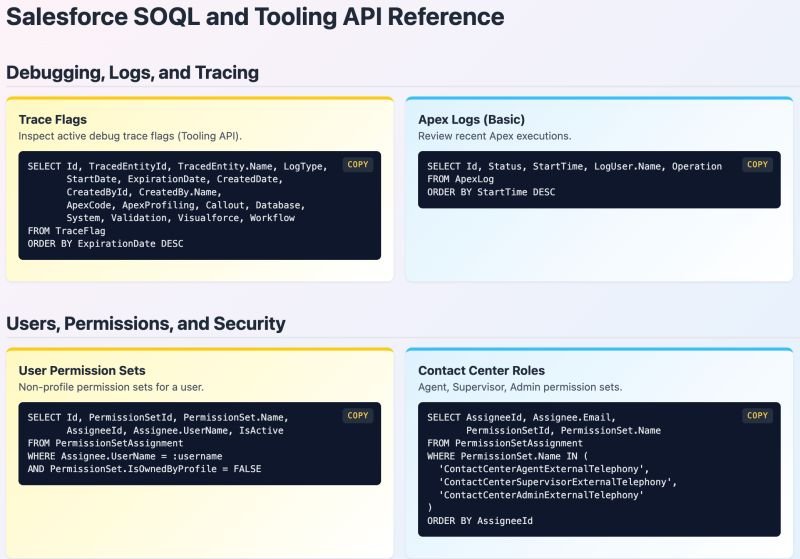800x559 pixels.
Task: Copy the Trace Flags query
Action: click(x=358, y=165)
